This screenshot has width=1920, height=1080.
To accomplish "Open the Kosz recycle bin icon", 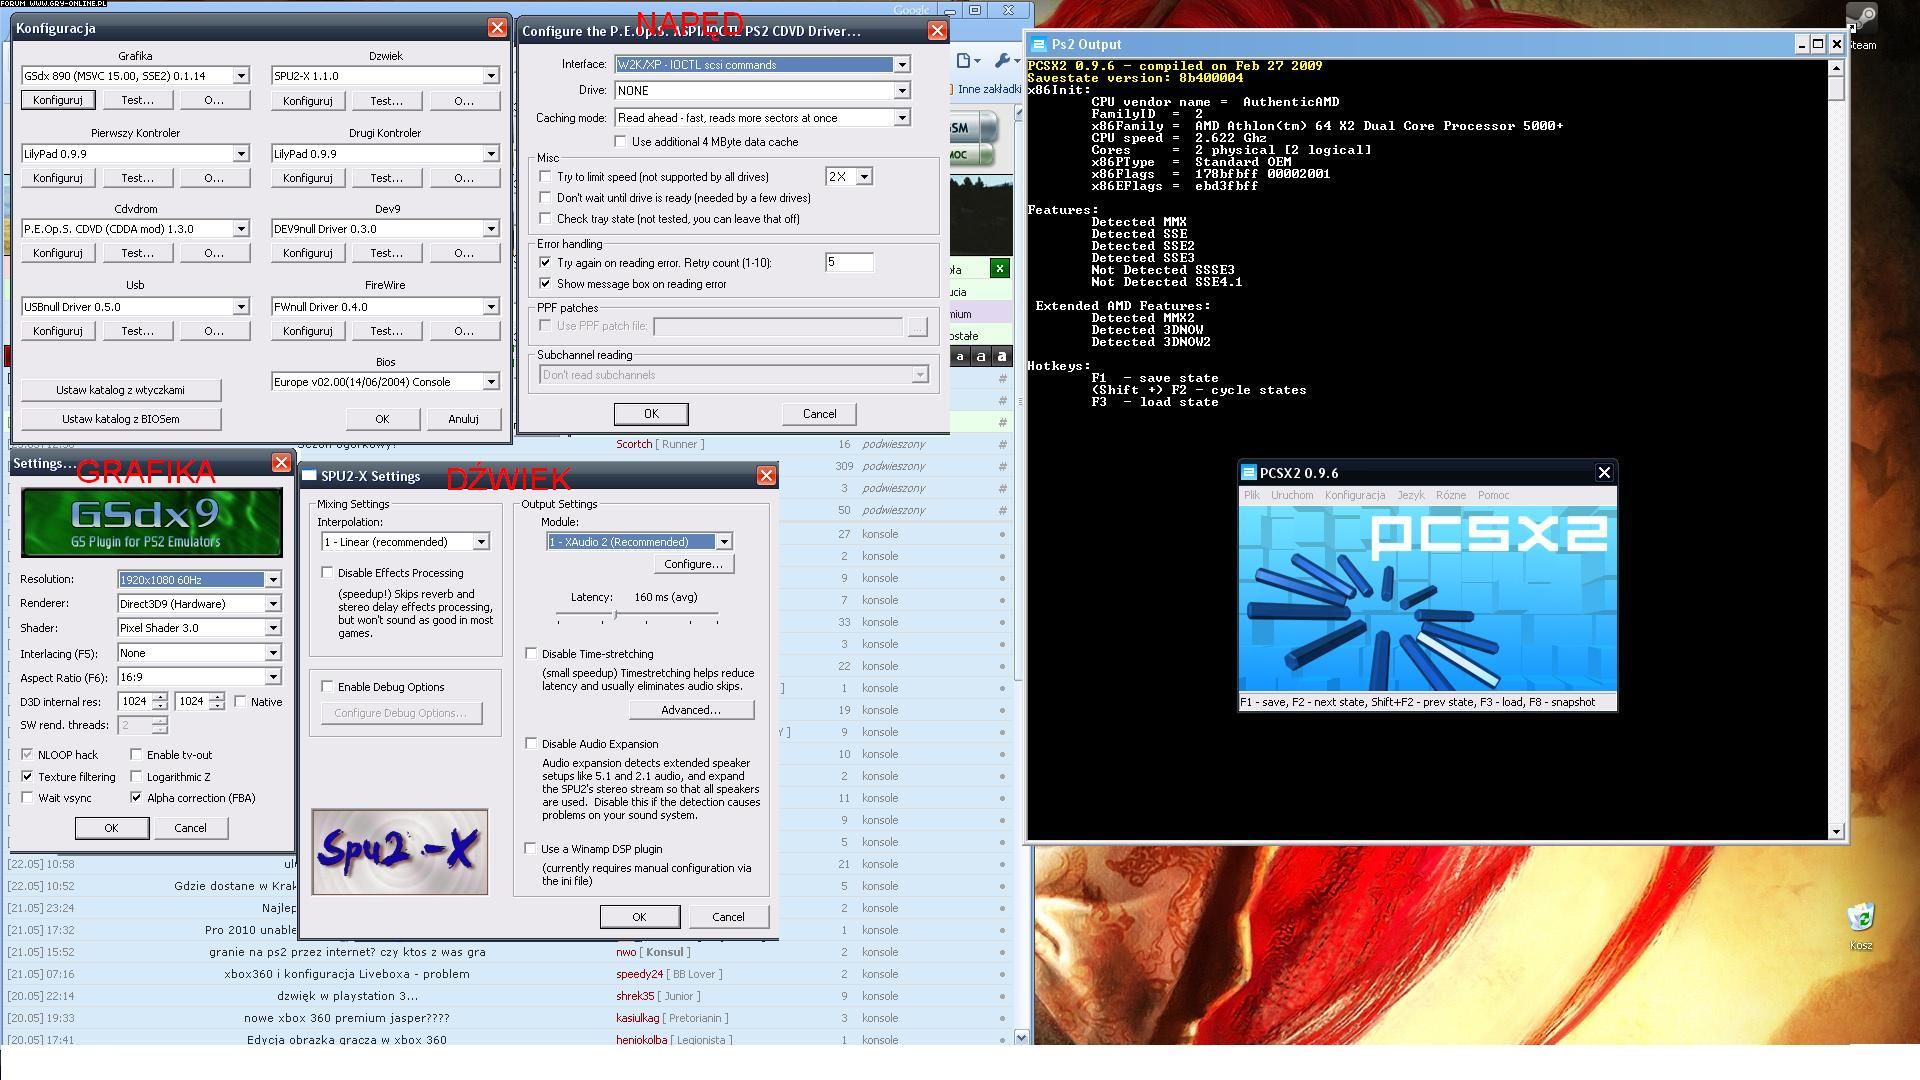I will pos(1860,926).
